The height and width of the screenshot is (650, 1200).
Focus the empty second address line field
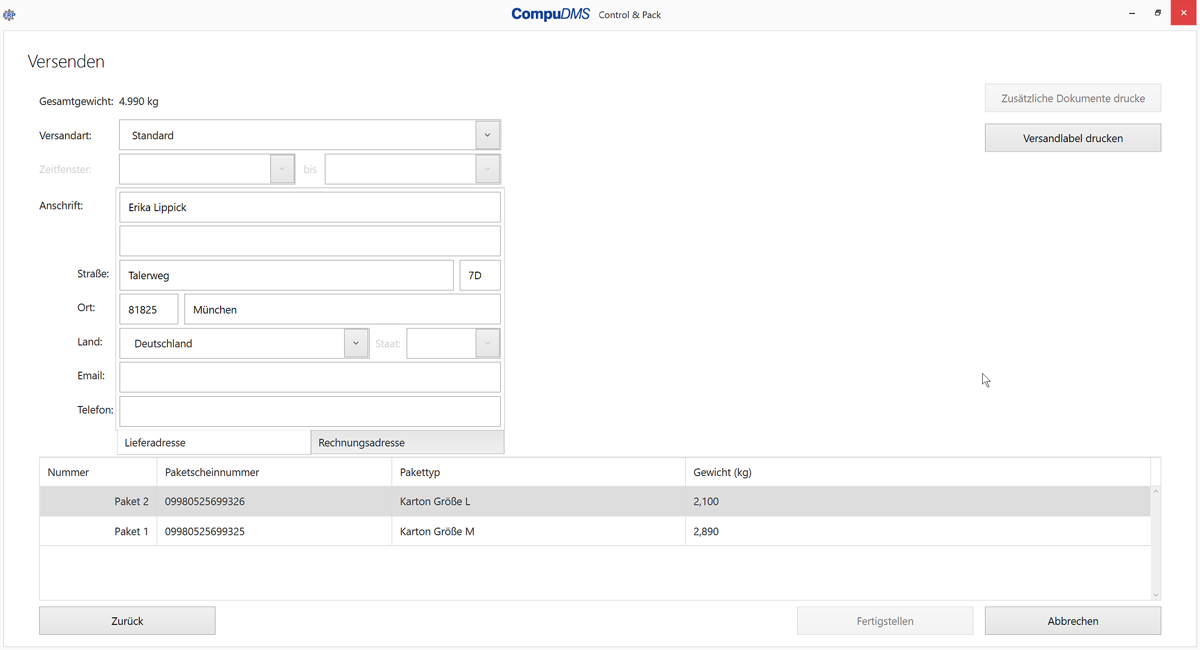pyautogui.click(x=310, y=241)
